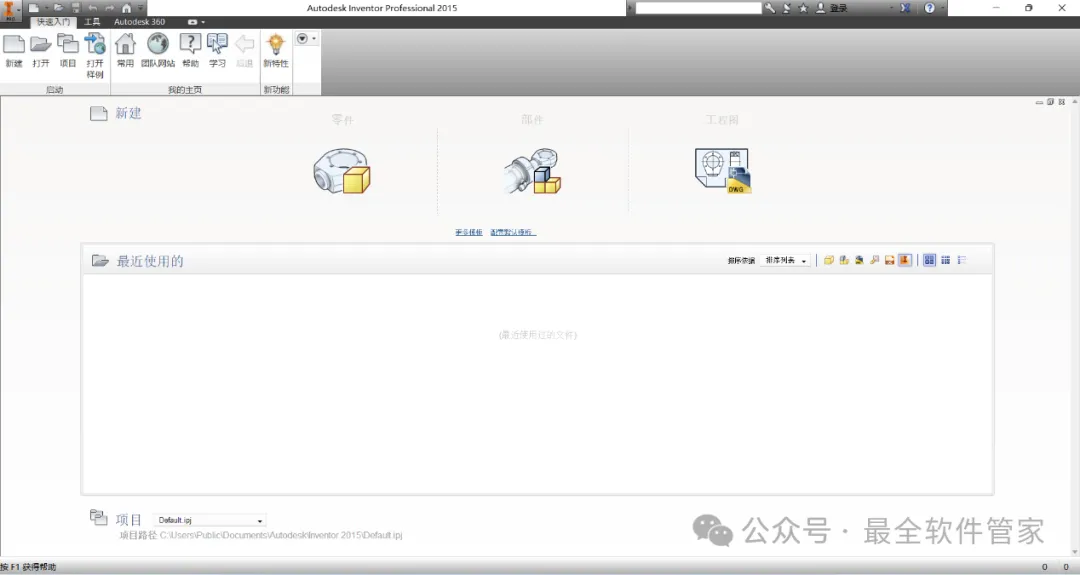
Task: Open Autodesk Exchange X icon
Action: pos(905,8)
